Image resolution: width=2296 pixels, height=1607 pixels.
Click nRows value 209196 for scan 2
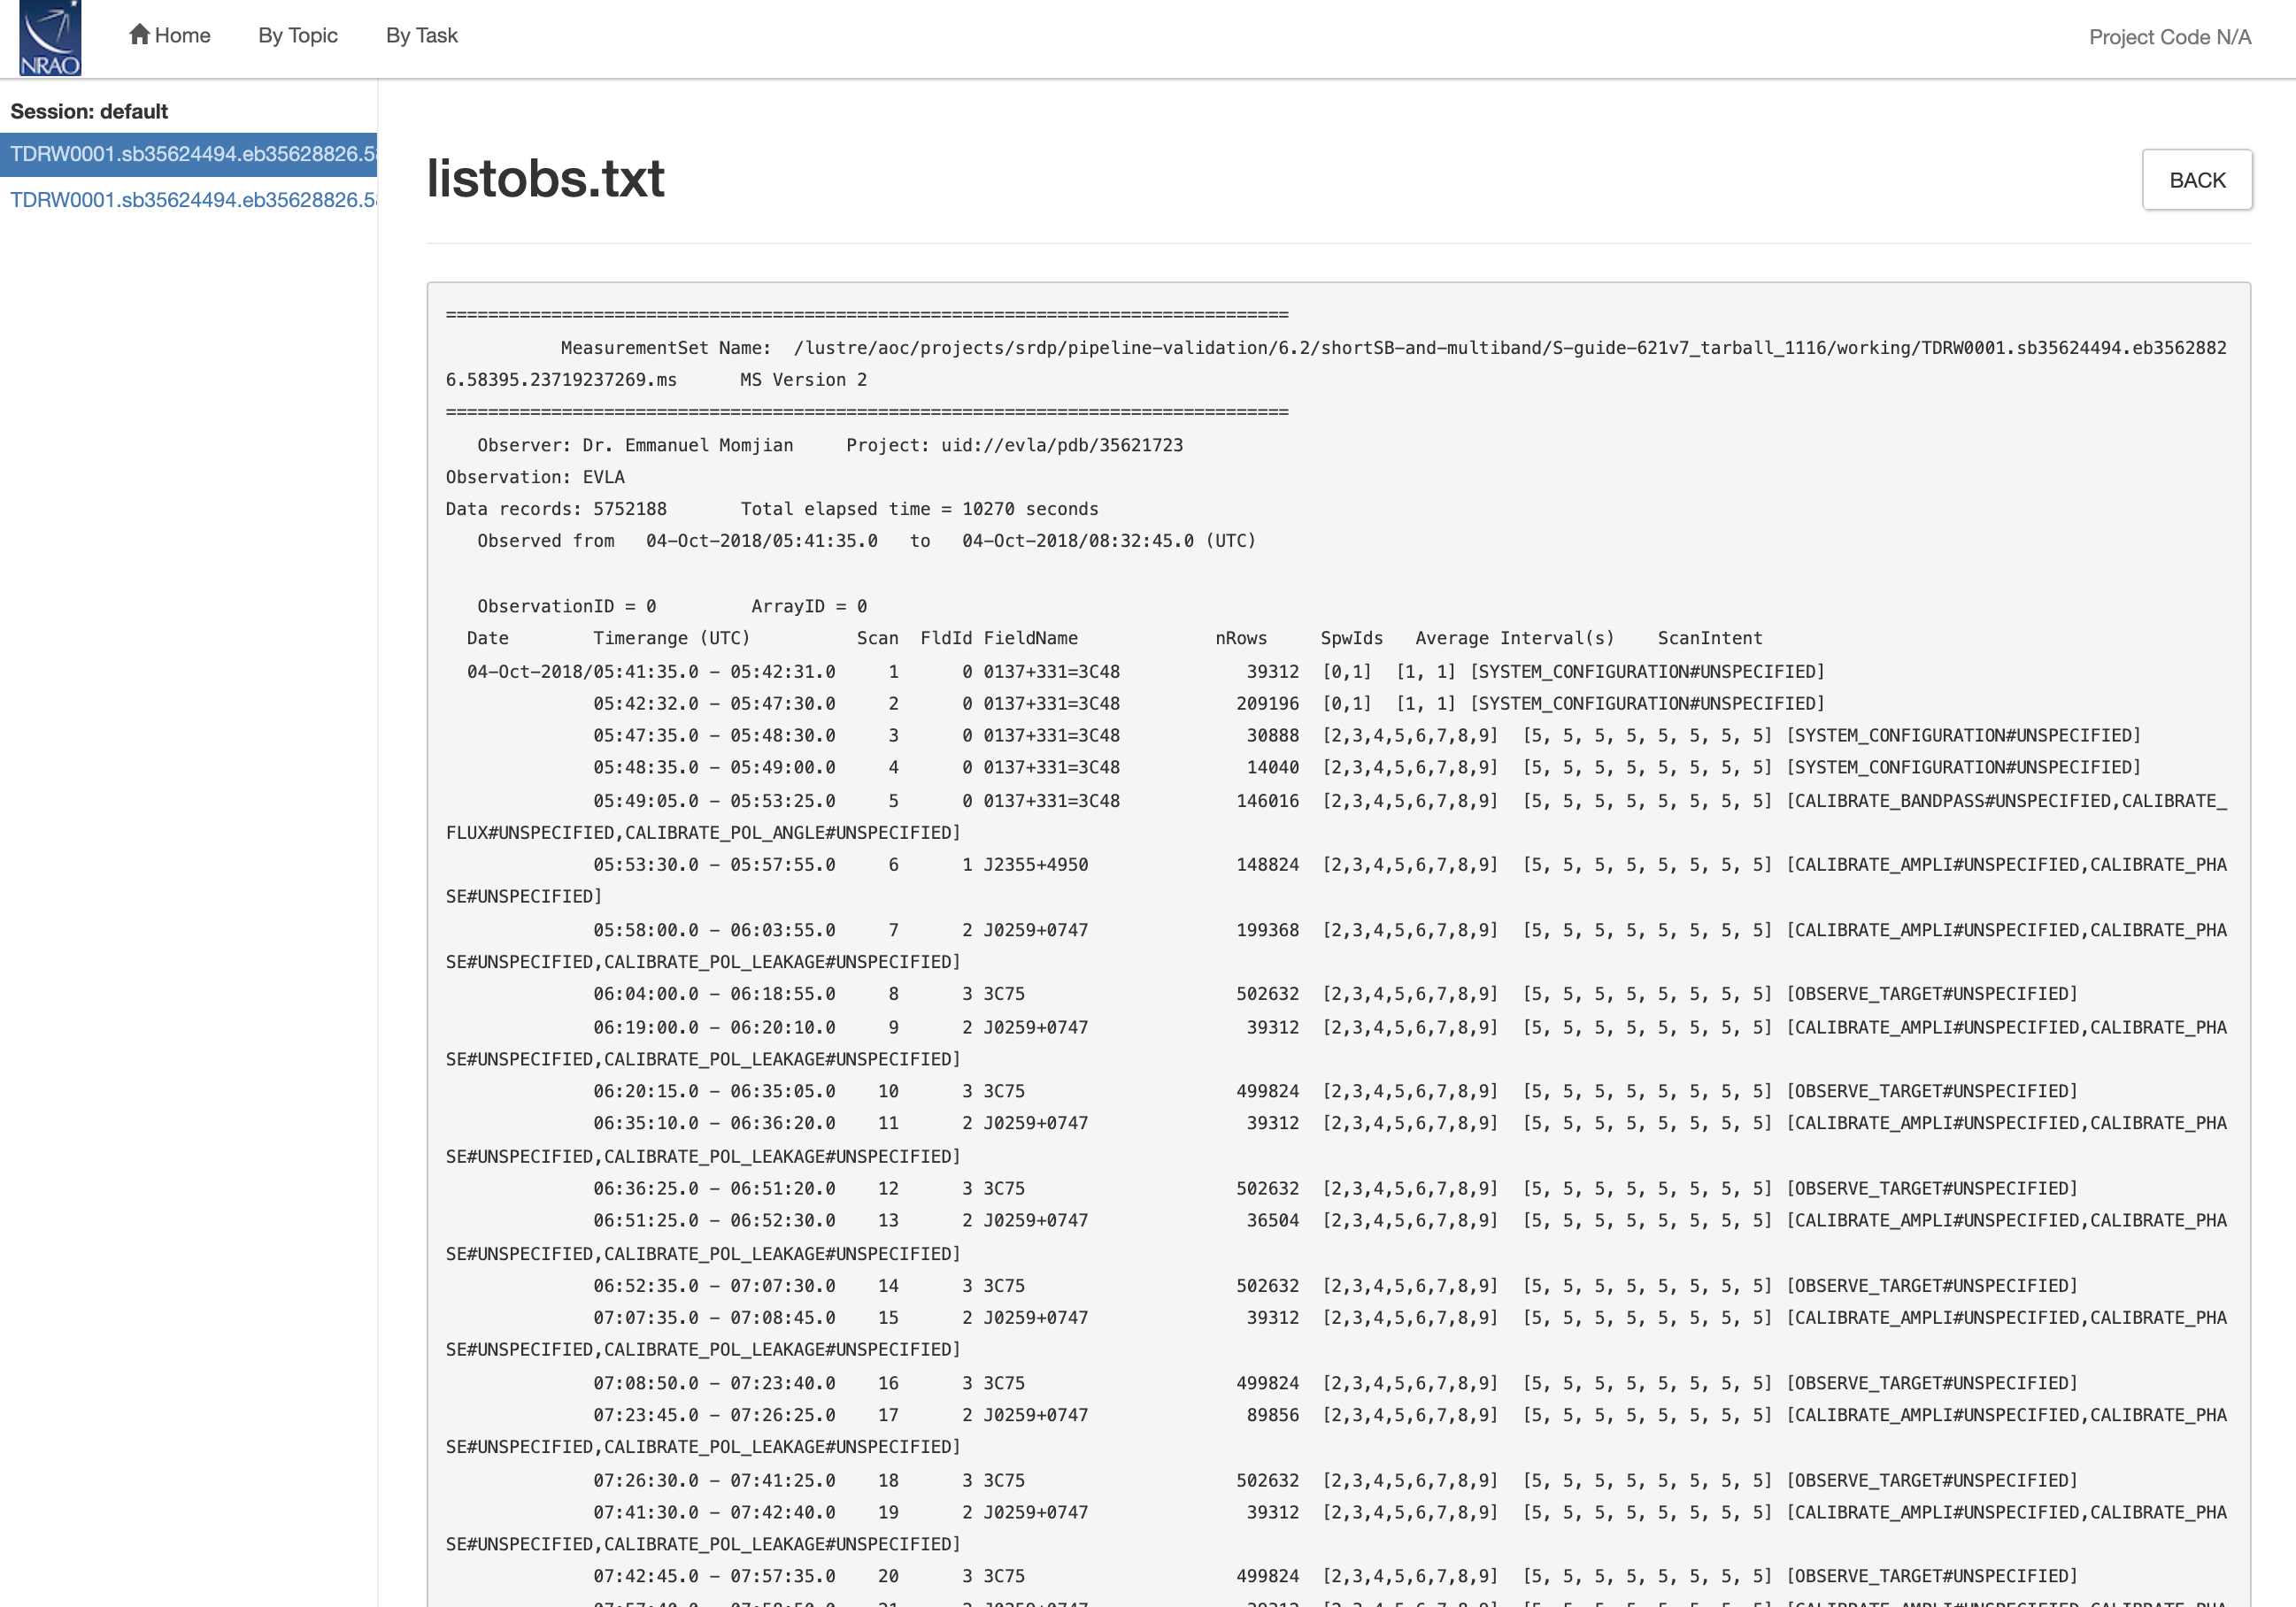(1267, 704)
